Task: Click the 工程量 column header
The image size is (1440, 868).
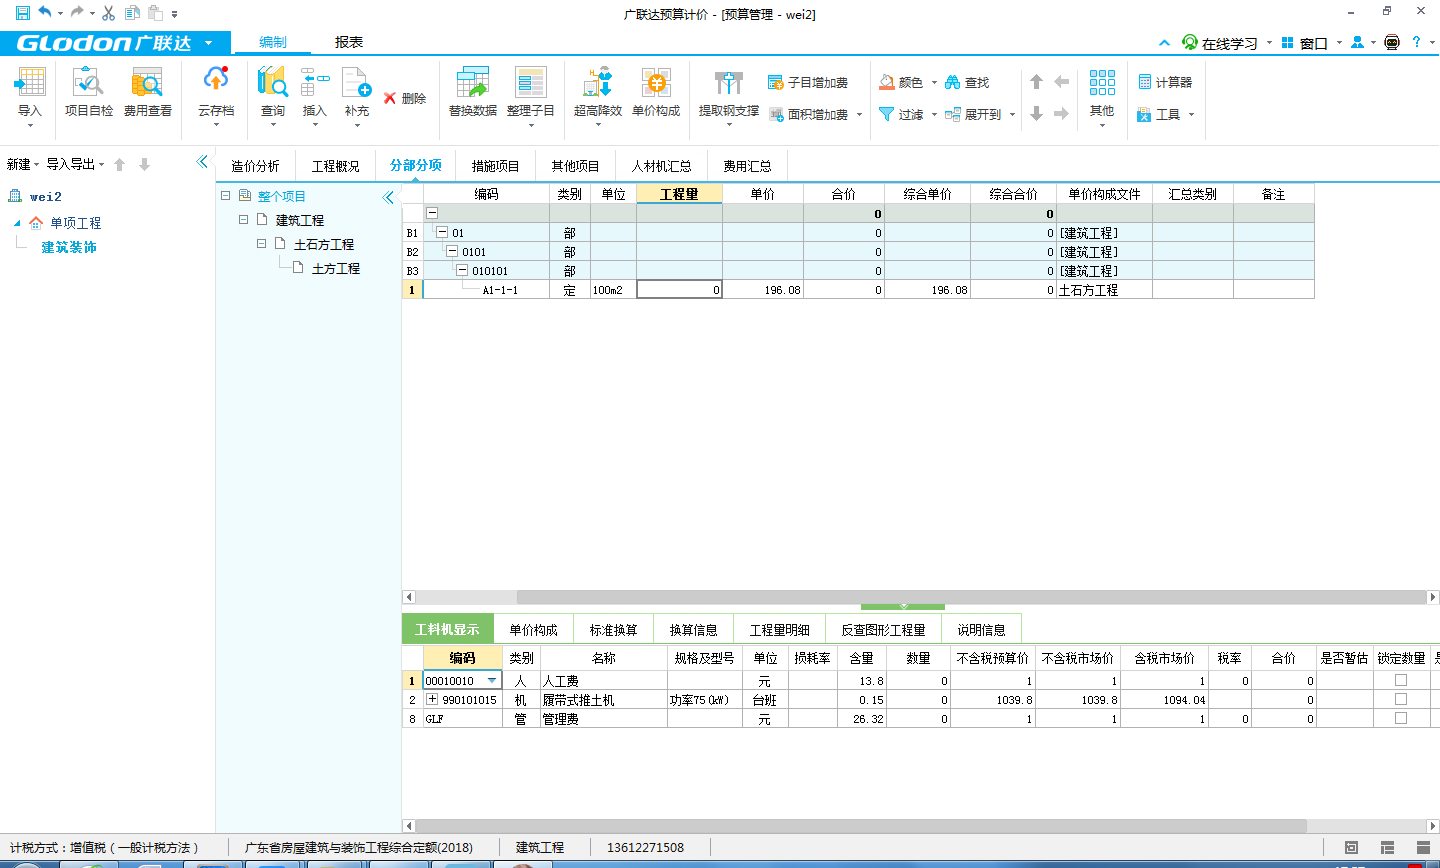Action: click(679, 194)
